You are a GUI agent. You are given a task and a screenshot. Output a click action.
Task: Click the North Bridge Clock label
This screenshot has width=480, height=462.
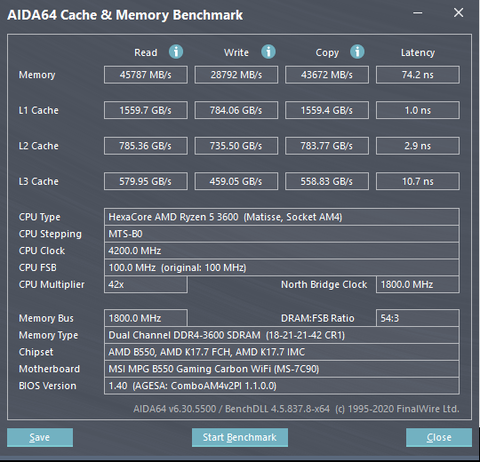point(324,285)
